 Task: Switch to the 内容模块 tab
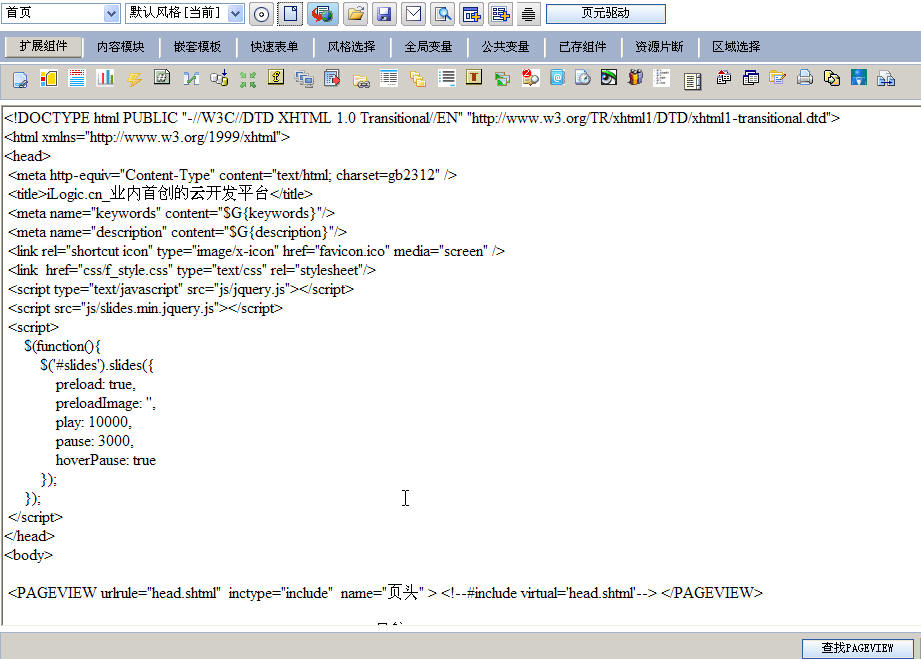tap(120, 47)
